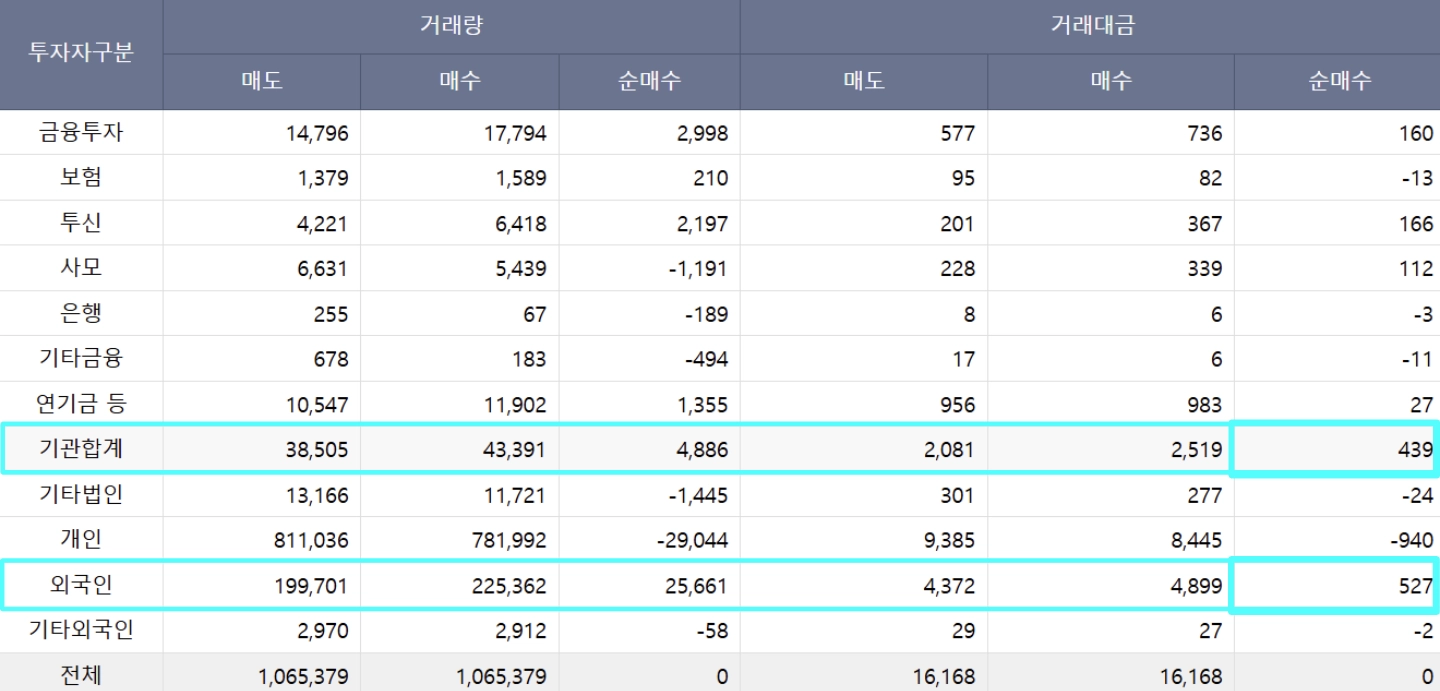
Task: Click the 거래량 group header
Action: tap(451, 26)
